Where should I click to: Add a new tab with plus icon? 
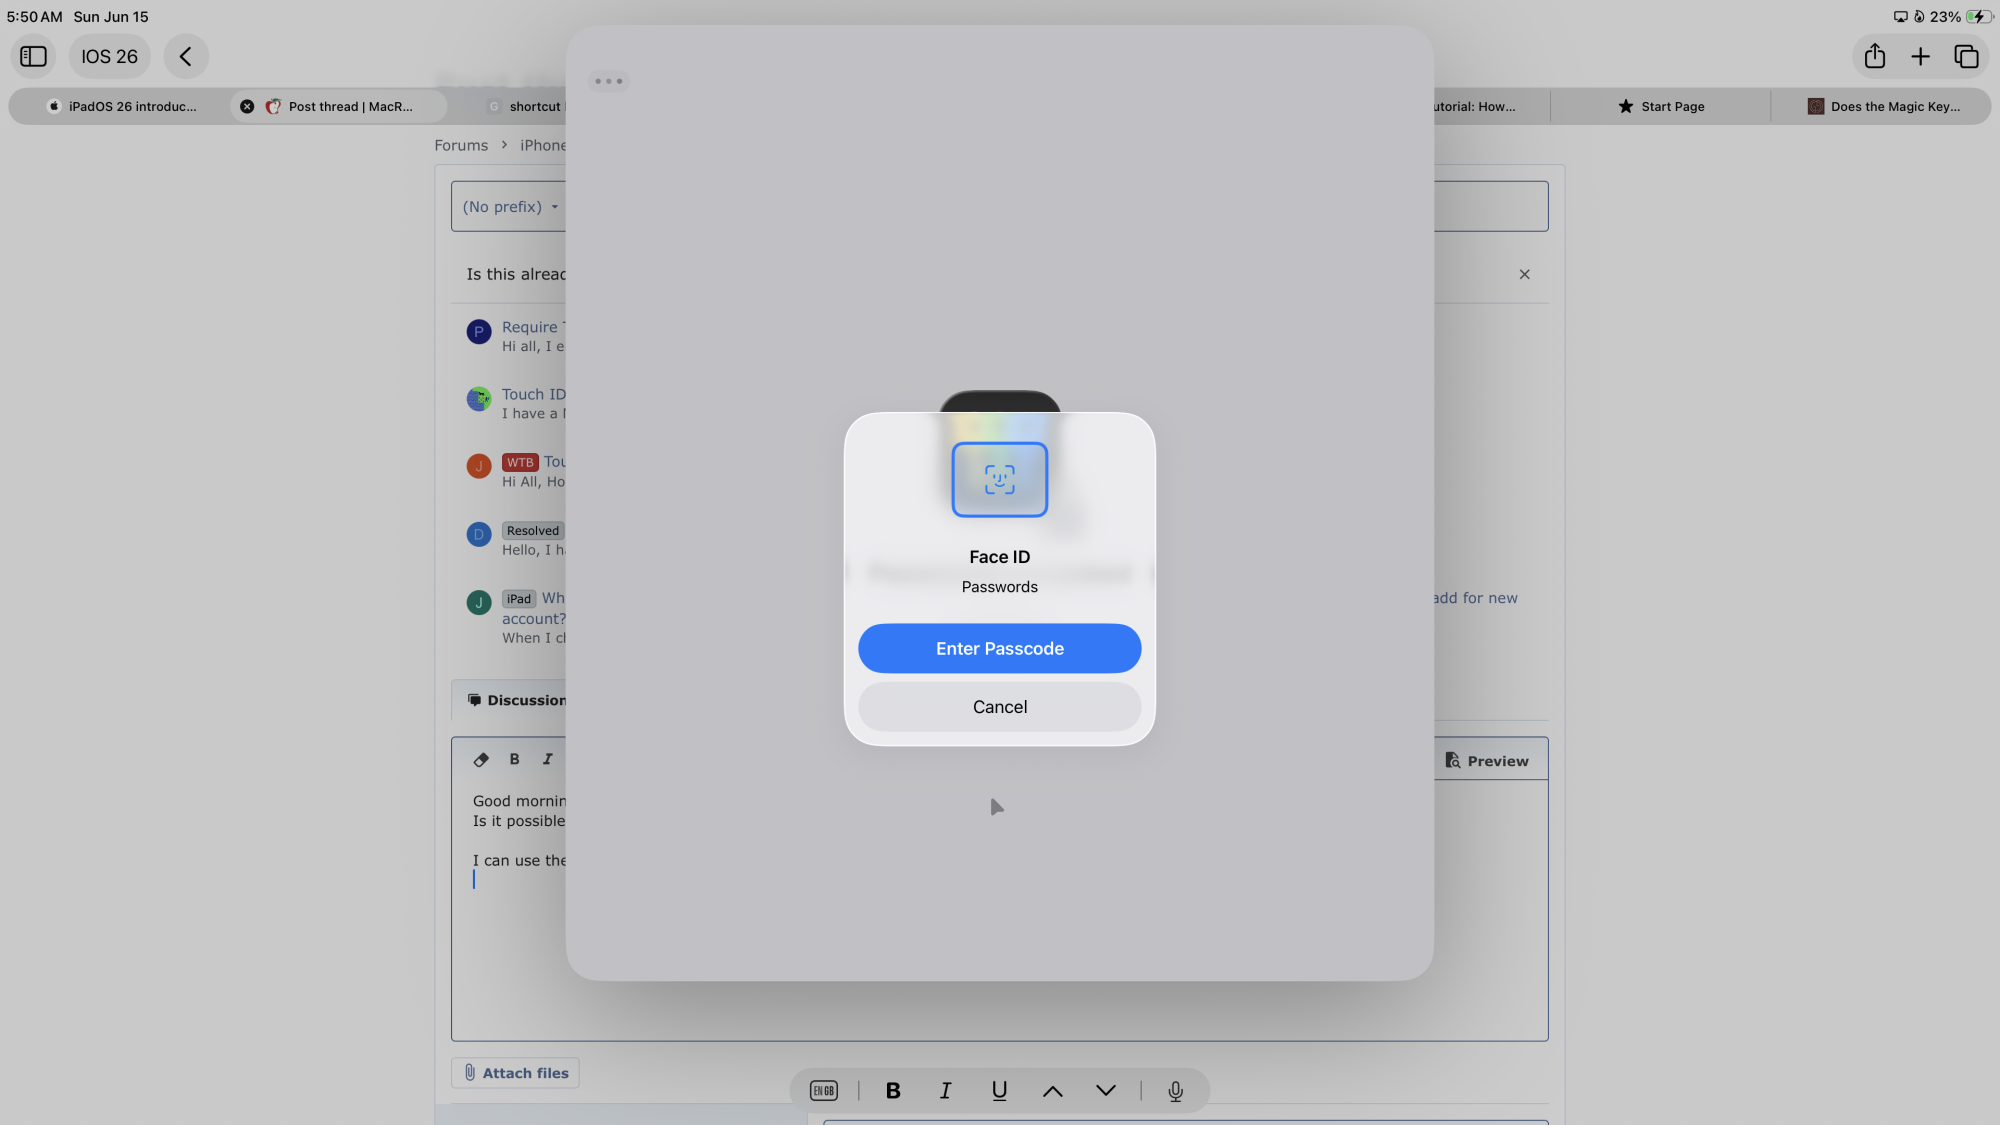pyautogui.click(x=1920, y=56)
